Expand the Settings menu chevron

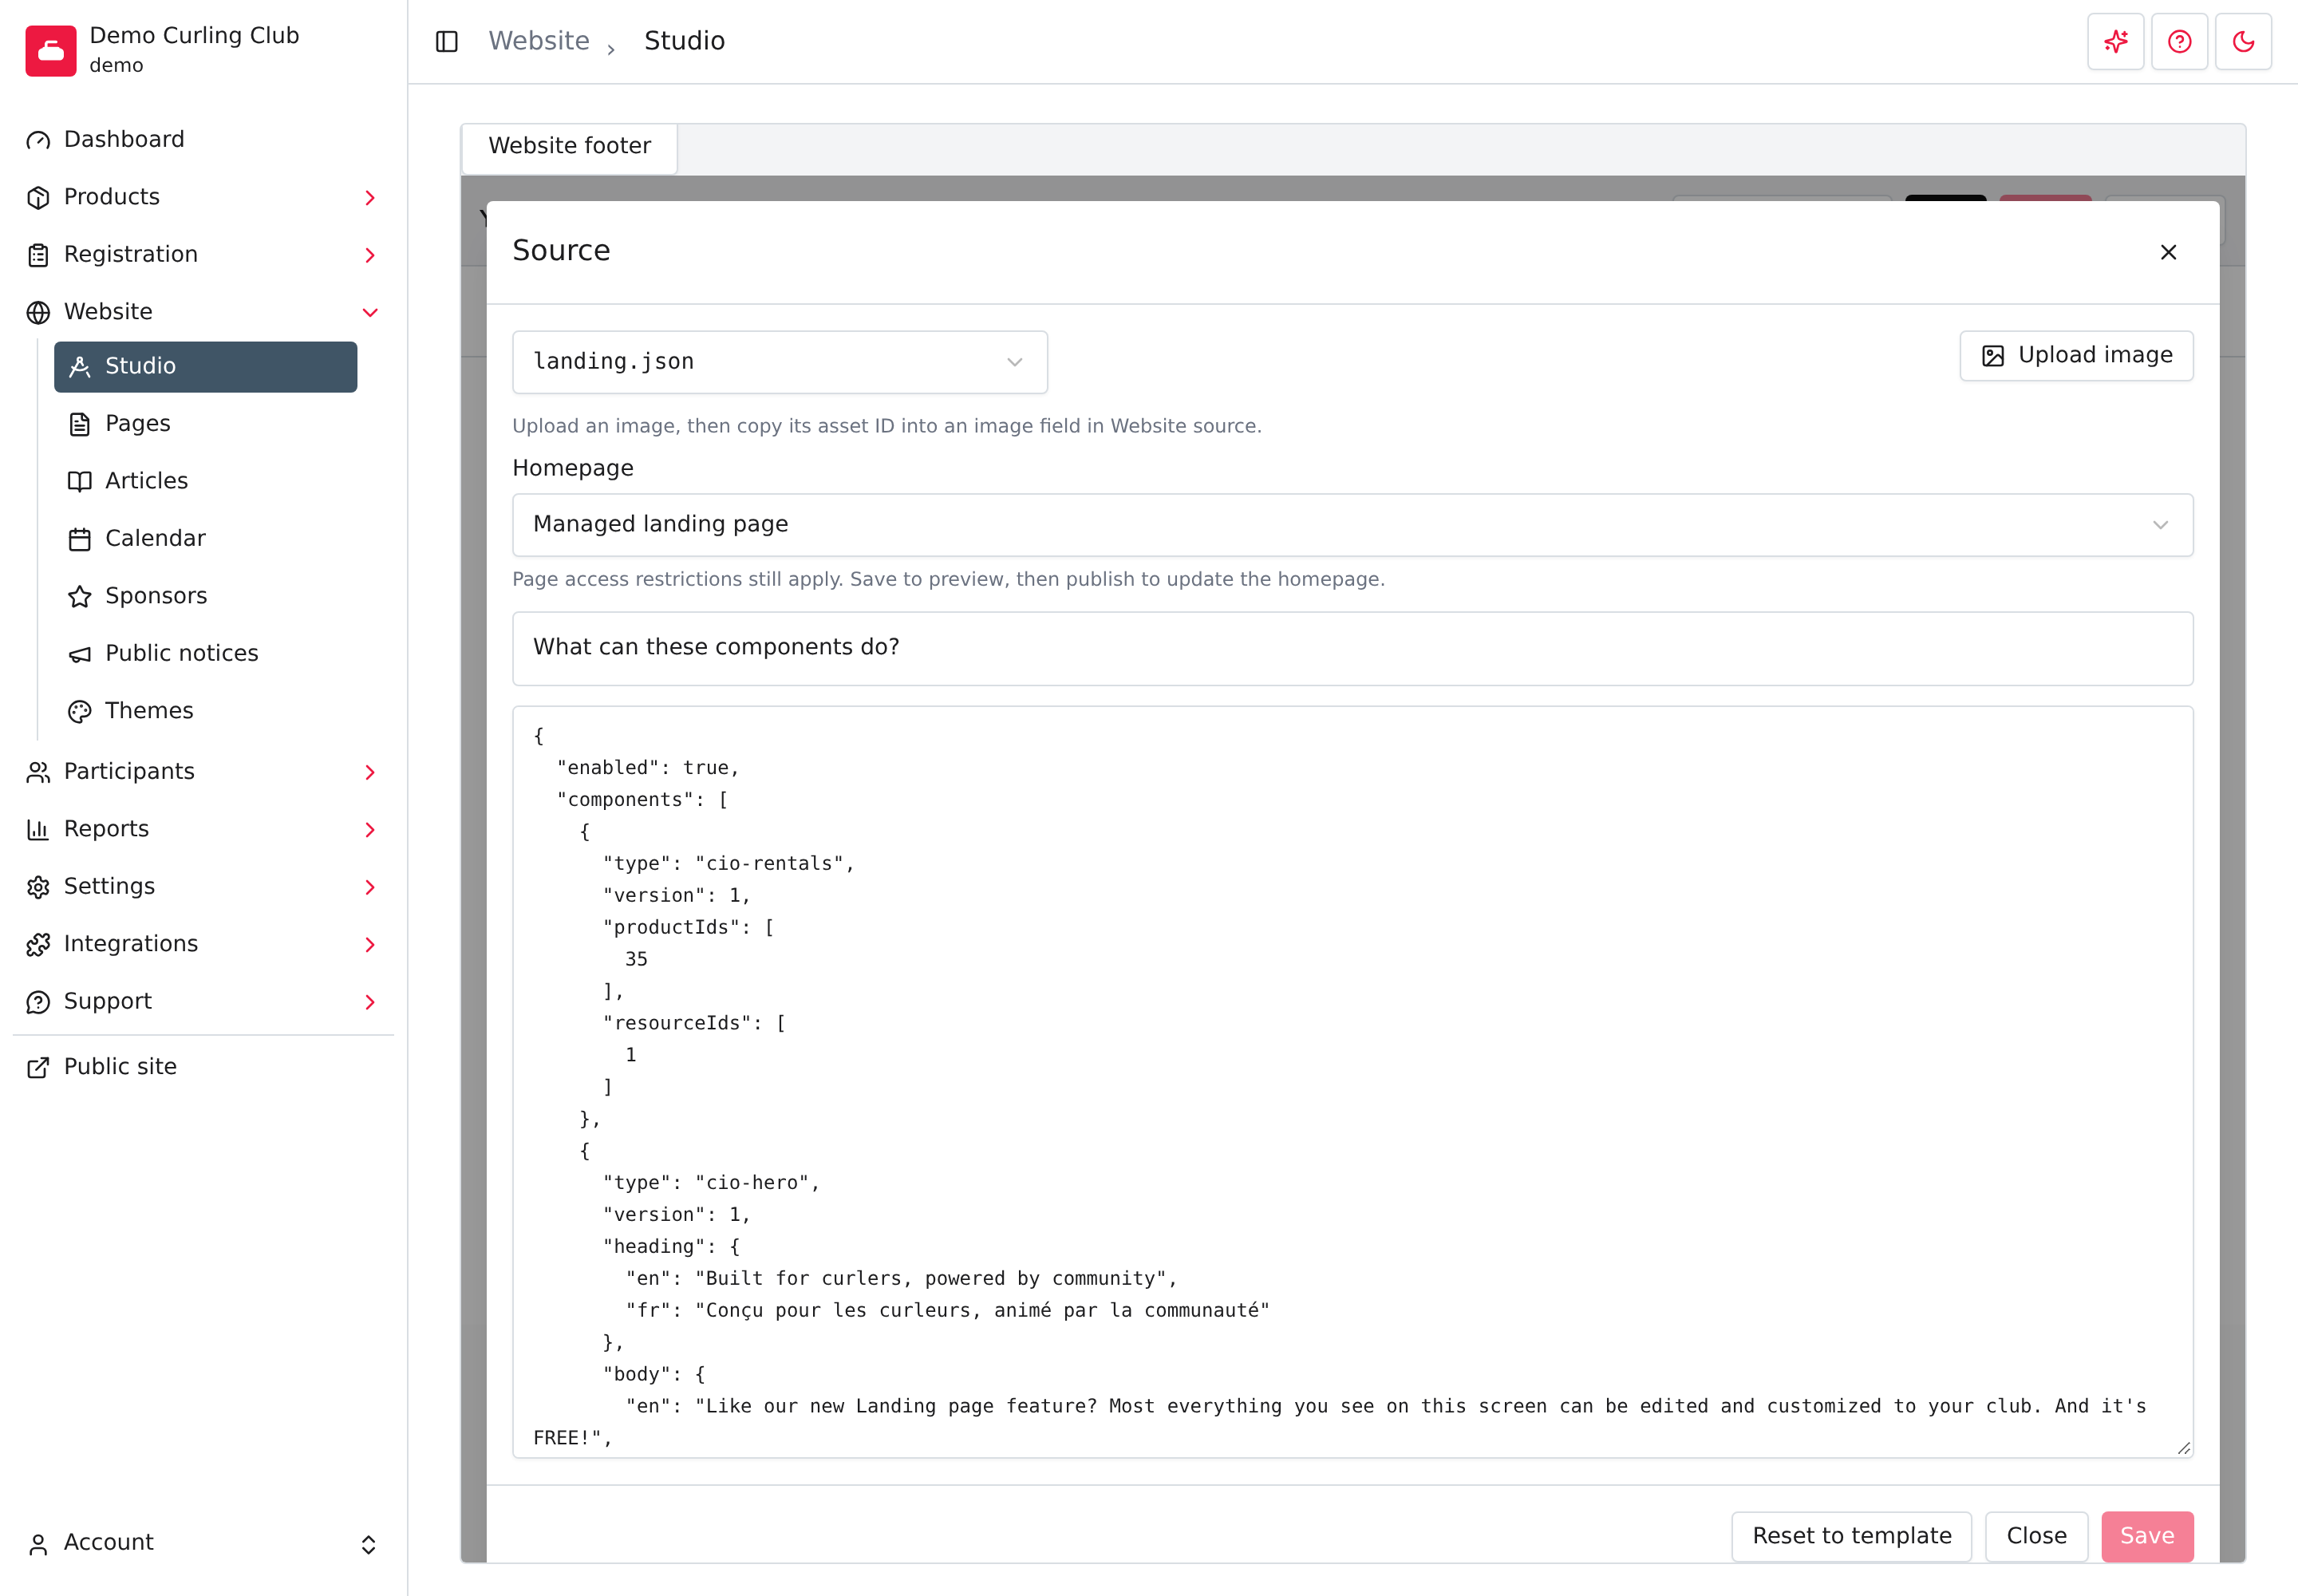click(370, 887)
